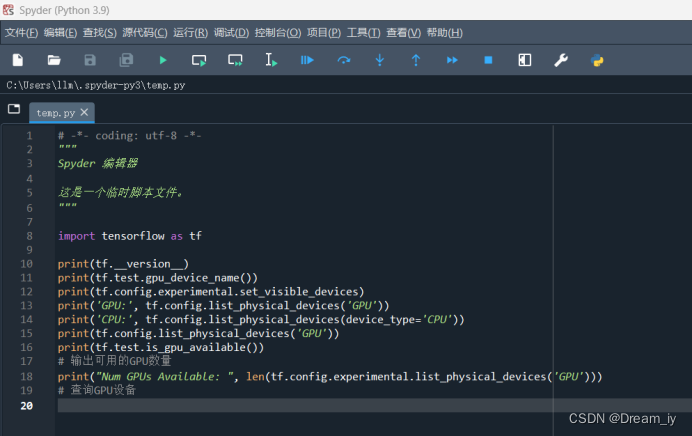This screenshot has width=692, height=436.
Task: Open a file with the folder icon
Action: (54, 60)
